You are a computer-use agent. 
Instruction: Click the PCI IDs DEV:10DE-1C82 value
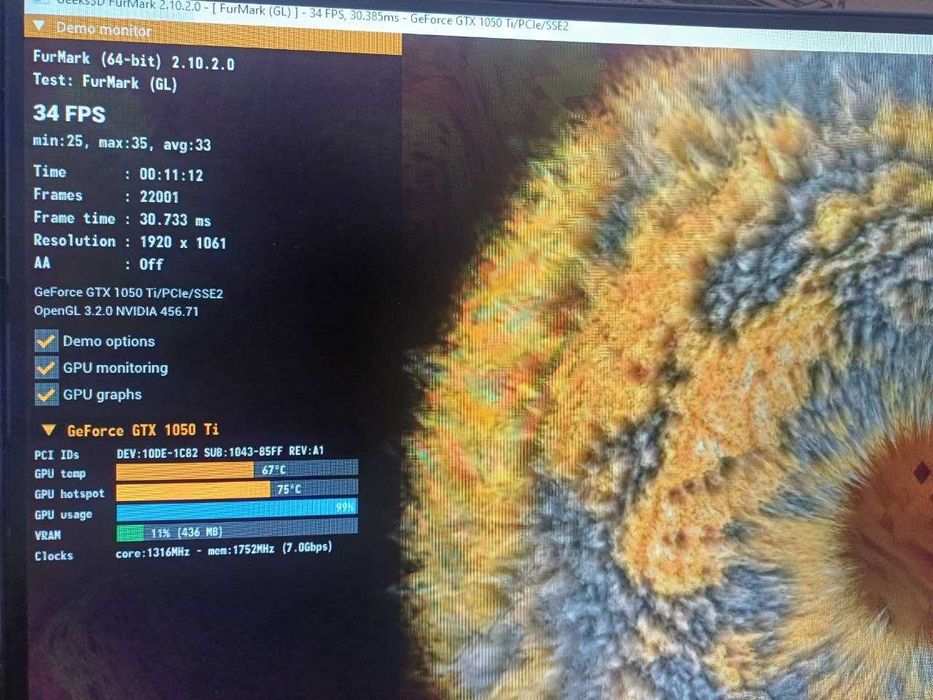tap(220, 452)
